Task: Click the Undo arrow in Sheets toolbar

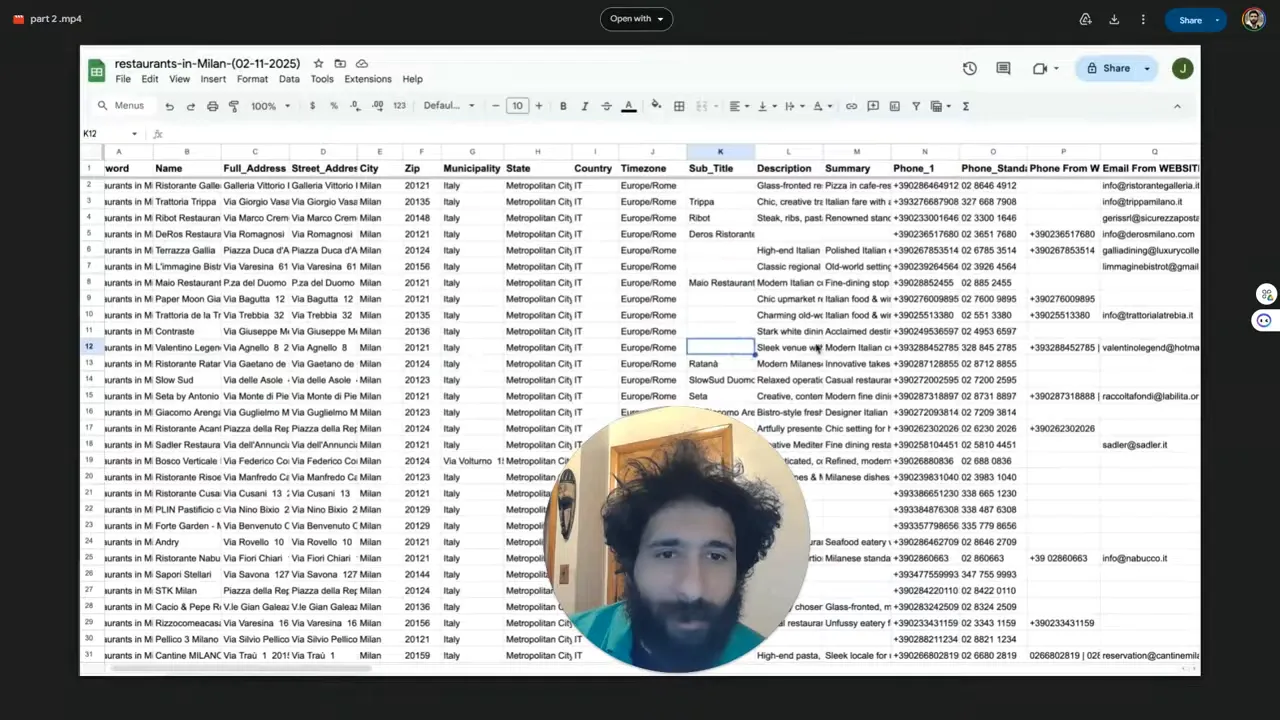Action: click(170, 106)
